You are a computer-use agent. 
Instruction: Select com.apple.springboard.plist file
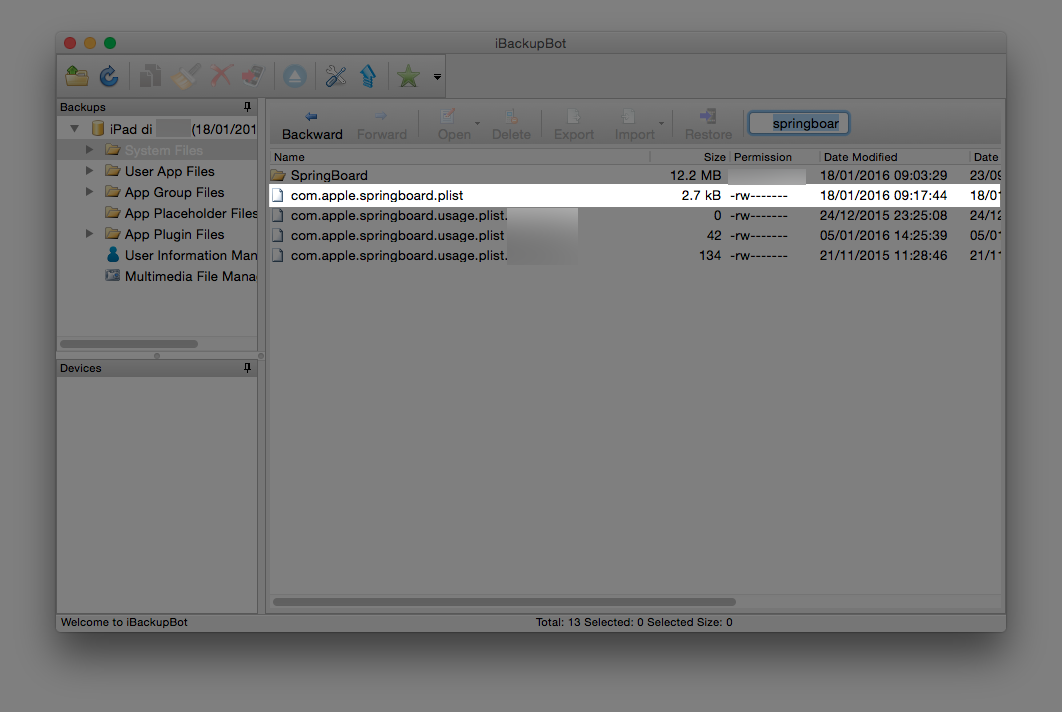[x=635, y=195]
